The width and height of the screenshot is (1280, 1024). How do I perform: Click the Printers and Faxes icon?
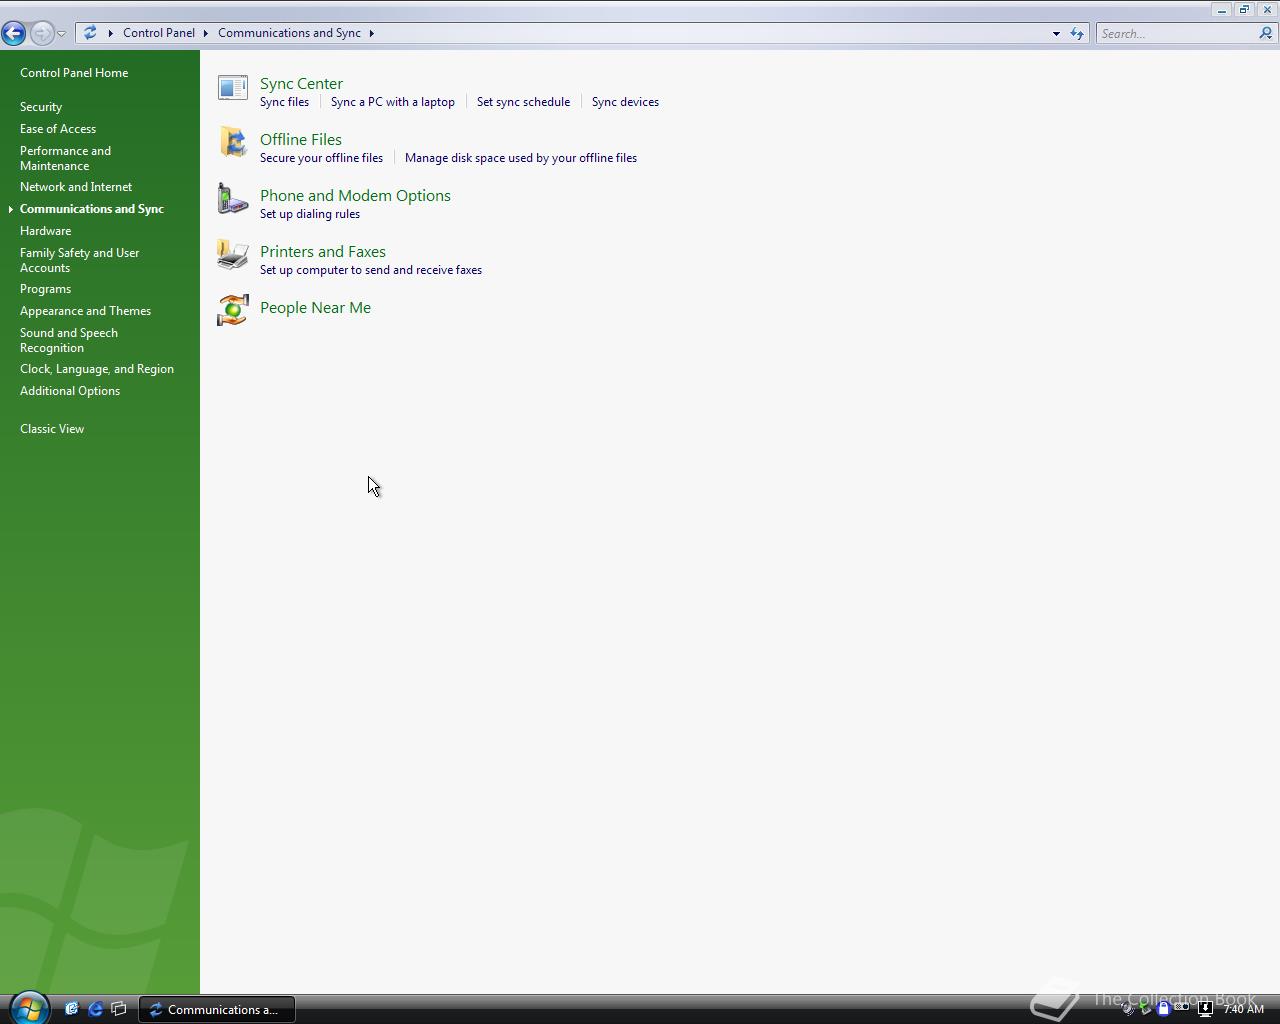pyautogui.click(x=233, y=255)
